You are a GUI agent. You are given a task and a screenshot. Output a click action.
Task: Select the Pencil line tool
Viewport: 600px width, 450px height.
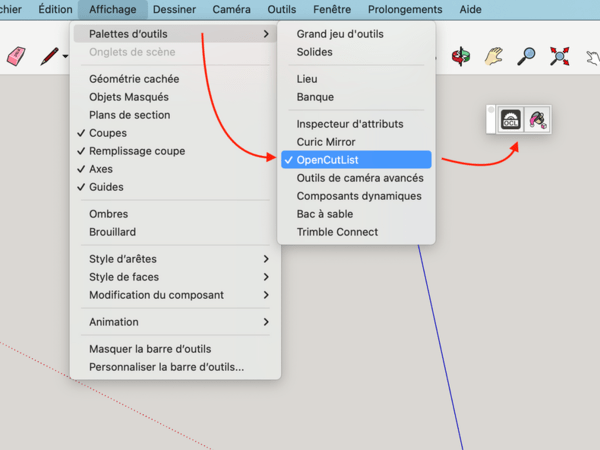49,57
